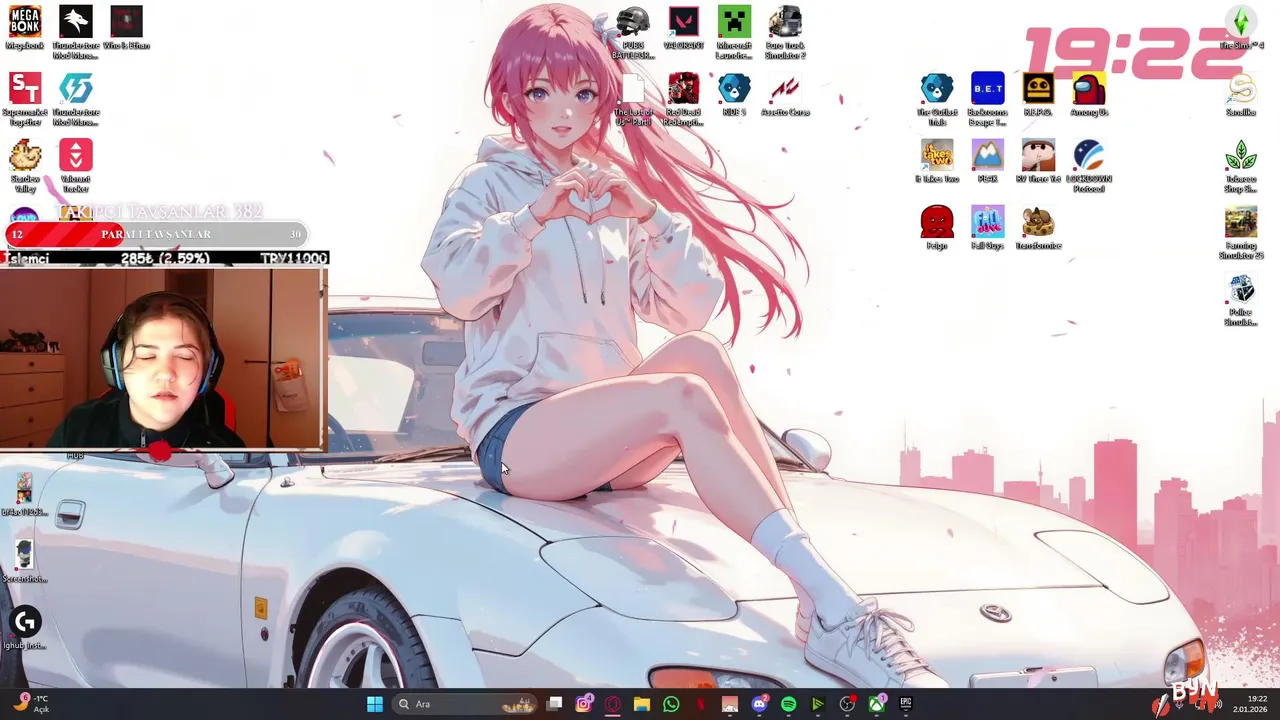Open Discord from the taskbar
This screenshot has width=1280, height=720.
tap(760, 704)
